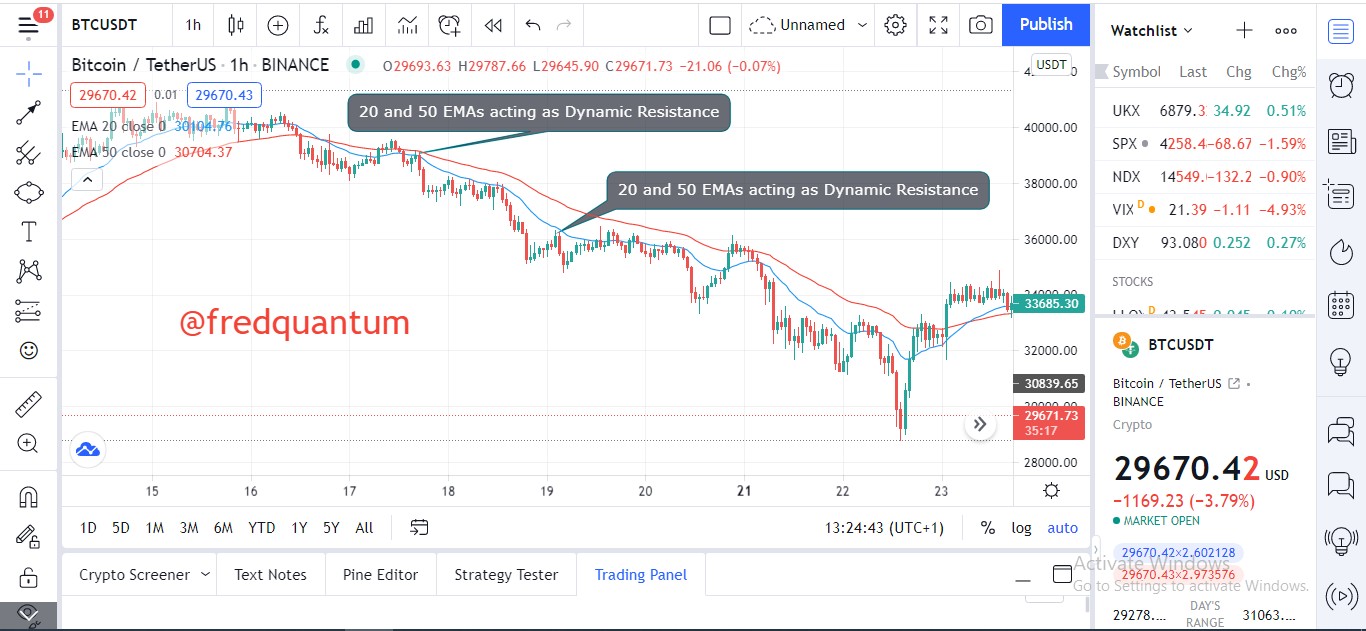Change the 1h time interval
This screenshot has height=631, width=1366.
193,25
